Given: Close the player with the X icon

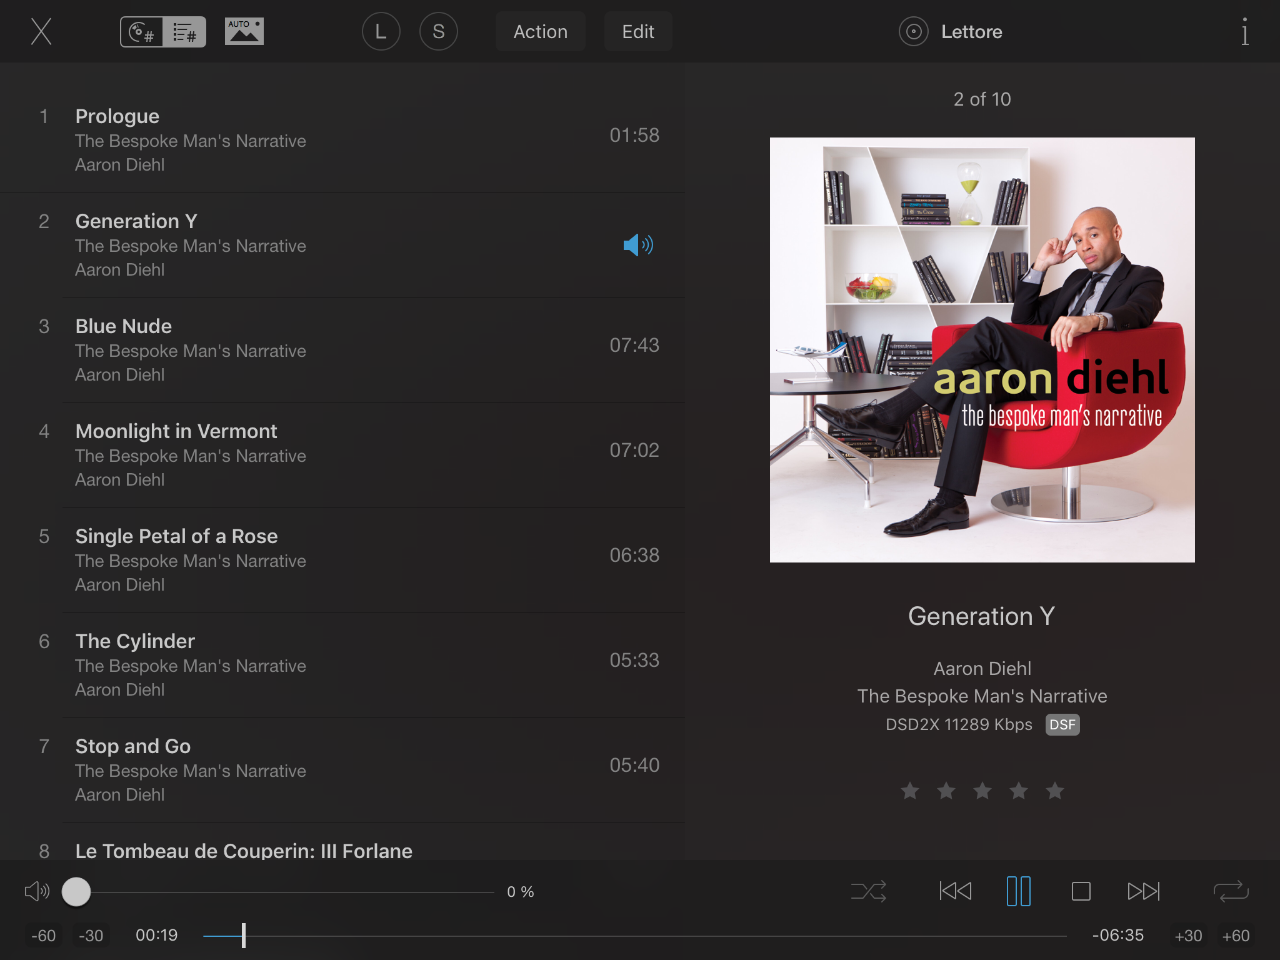Looking at the screenshot, I should (x=41, y=31).
